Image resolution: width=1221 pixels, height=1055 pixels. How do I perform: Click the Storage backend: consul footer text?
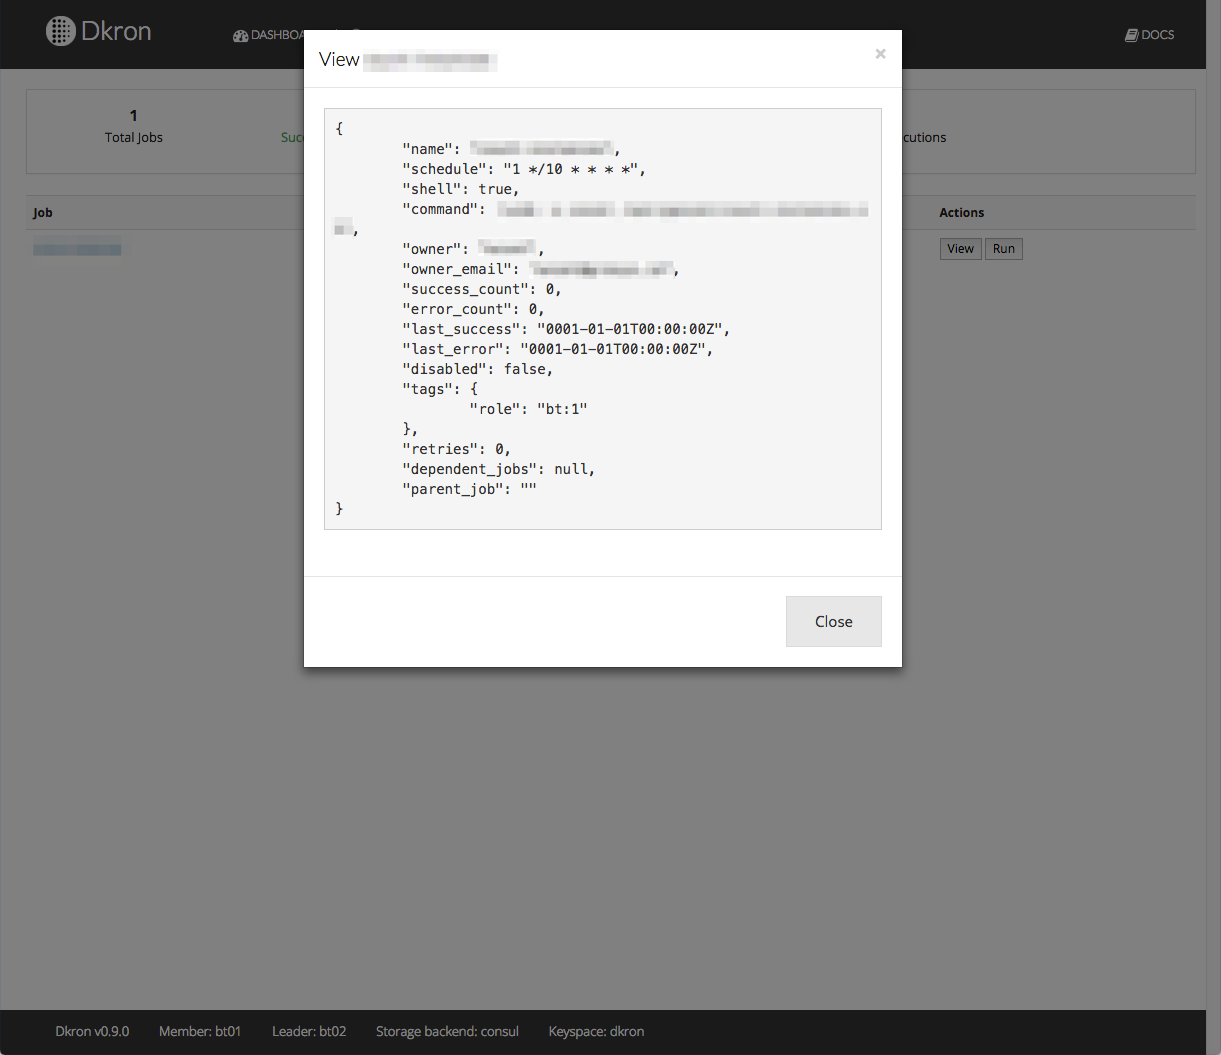pos(447,1031)
